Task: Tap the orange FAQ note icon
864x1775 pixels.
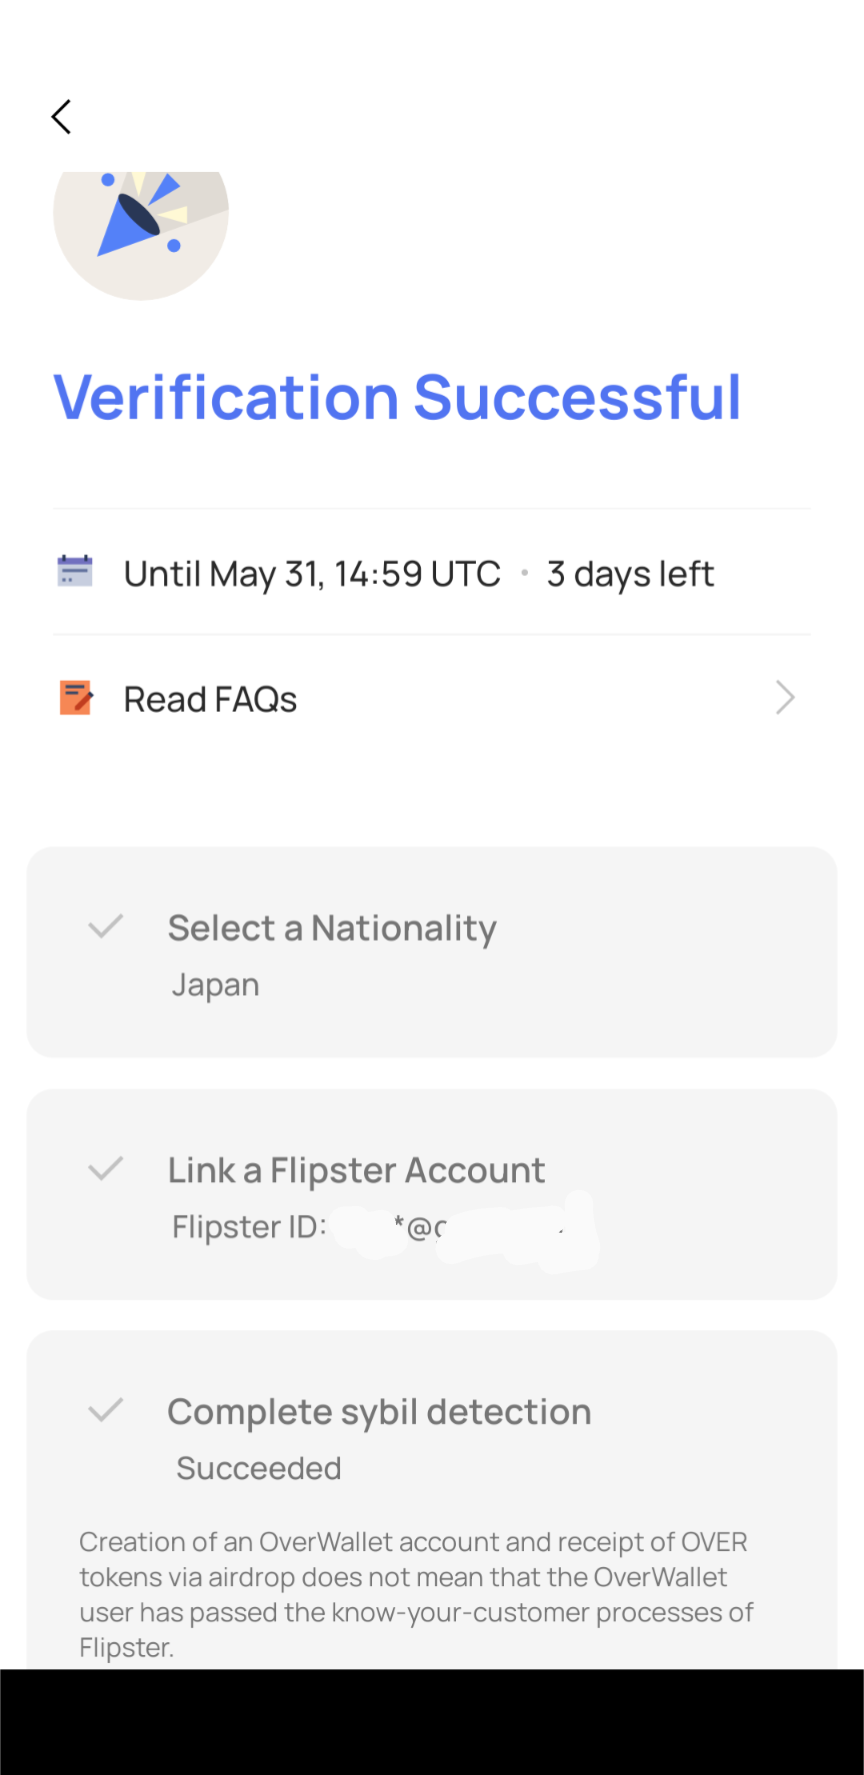Action: point(76,698)
